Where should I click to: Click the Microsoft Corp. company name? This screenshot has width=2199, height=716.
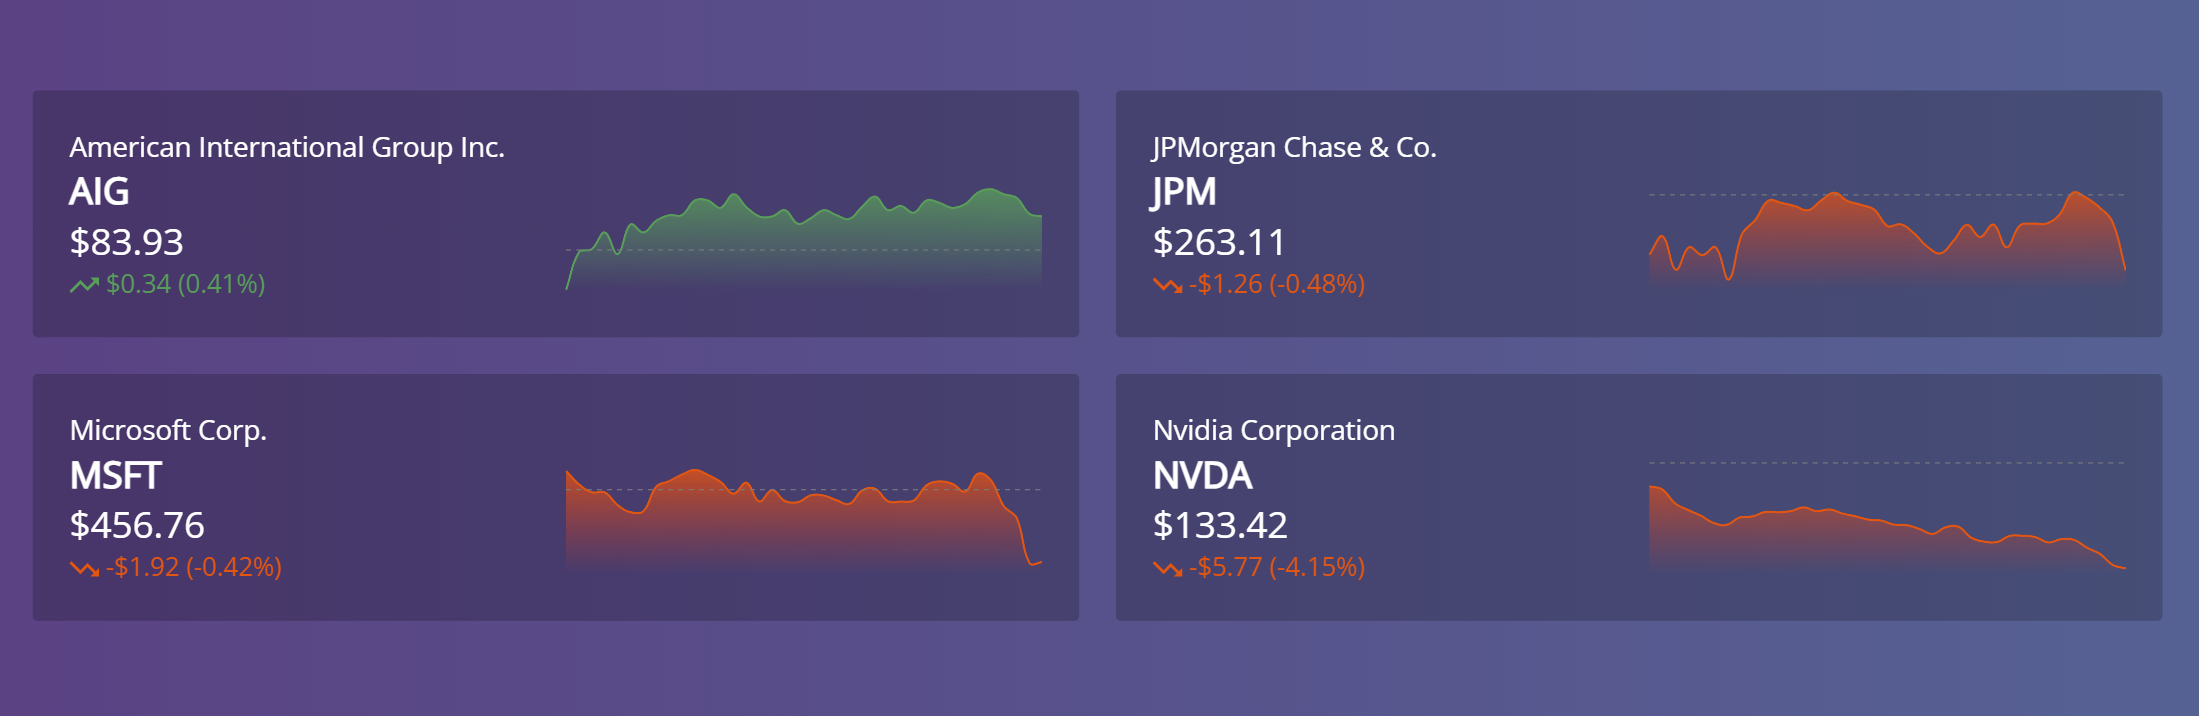click(168, 431)
